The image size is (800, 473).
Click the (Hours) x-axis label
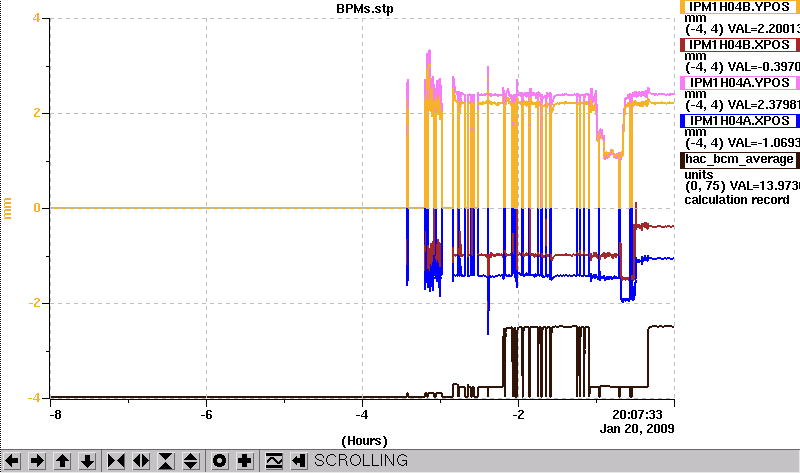click(x=364, y=441)
